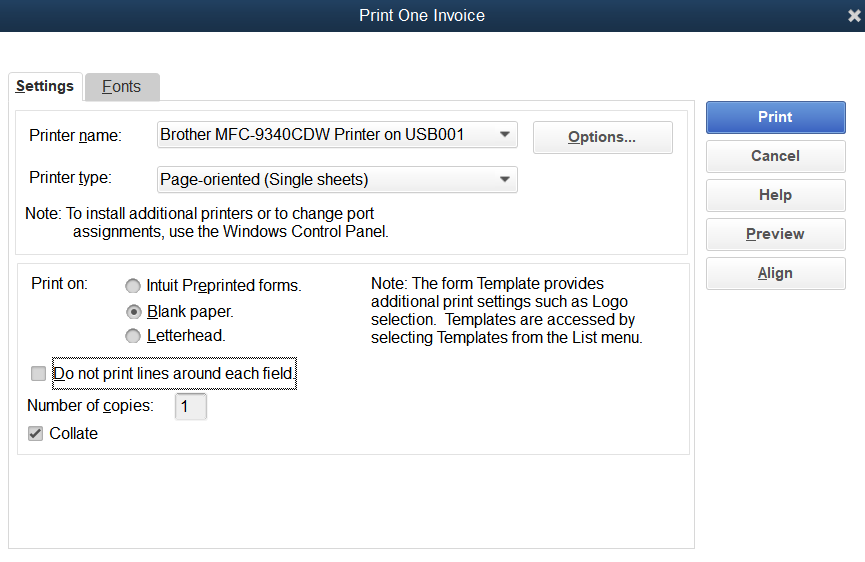Expand the Printer type dropdown
Image resolution: width=865 pixels, height=562 pixels.
(x=505, y=180)
